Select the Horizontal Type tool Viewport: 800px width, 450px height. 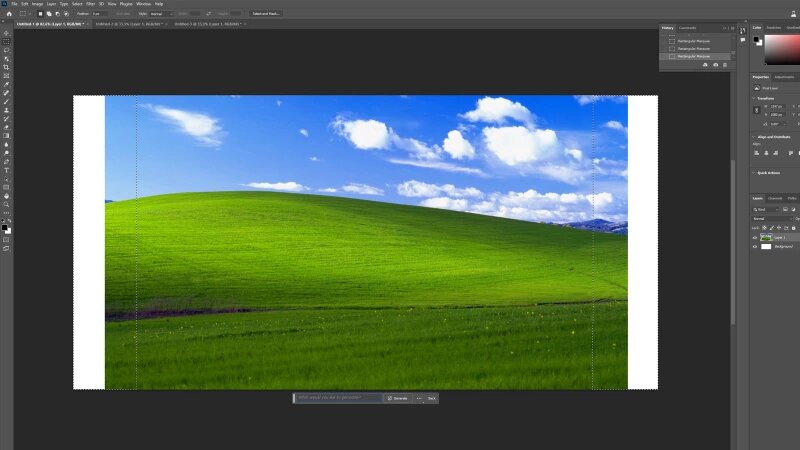6,170
